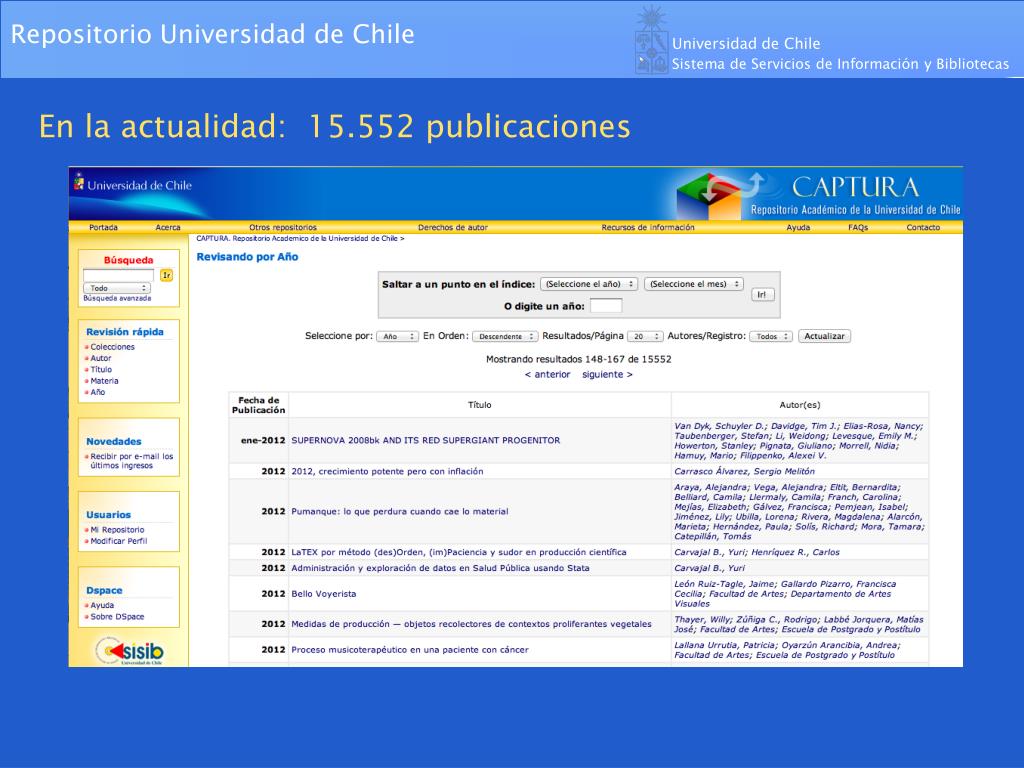Open 'Administración y exploración de datos' title
This screenshot has height=768, width=1024.
(x=440, y=568)
